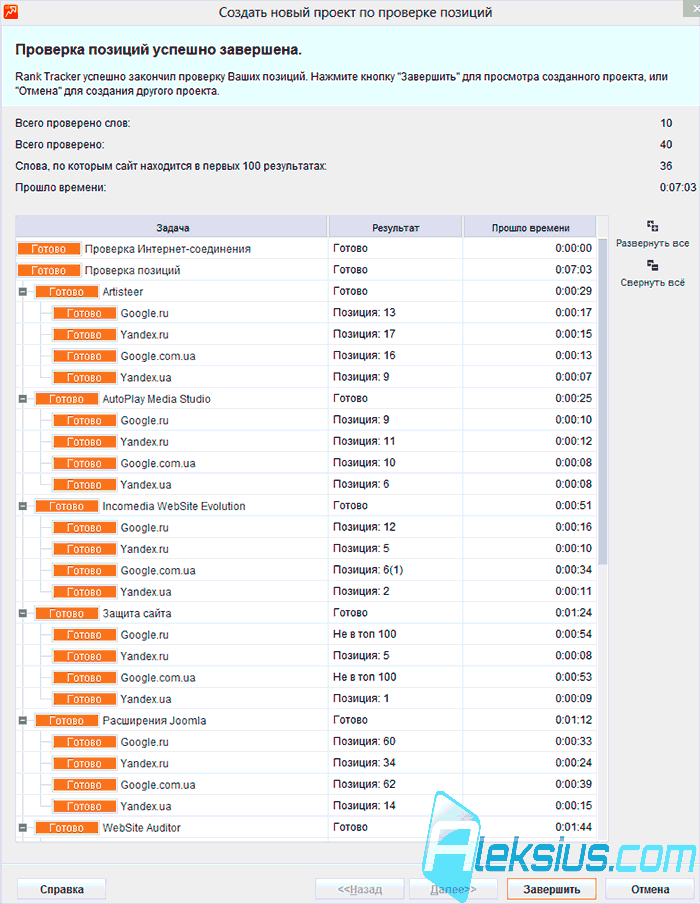The image size is (700, 904).
Task: Click the Завершить button
Action: point(552,889)
